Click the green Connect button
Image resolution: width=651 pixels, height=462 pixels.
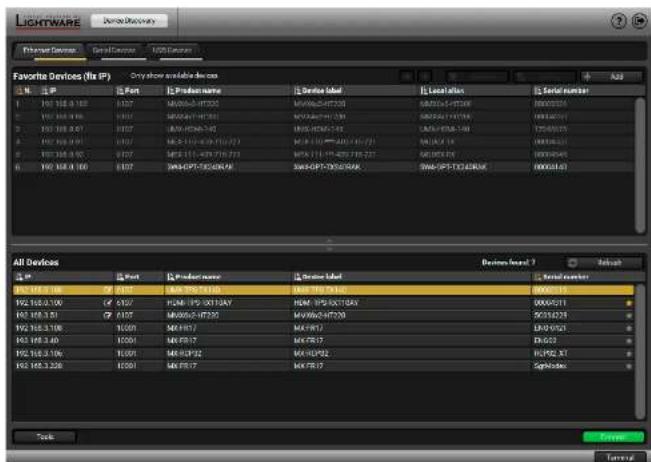(x=613, y=437)
